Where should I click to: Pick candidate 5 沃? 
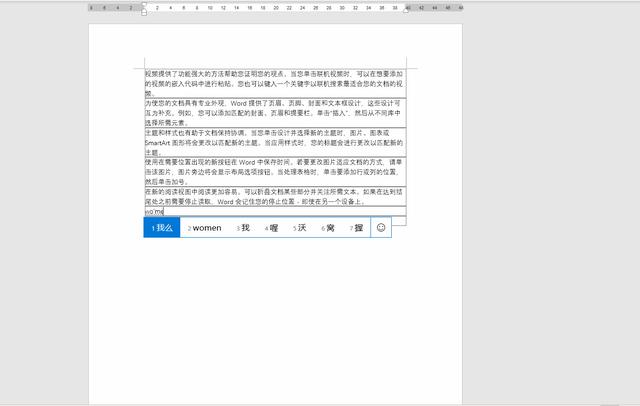tap(299, 228)
